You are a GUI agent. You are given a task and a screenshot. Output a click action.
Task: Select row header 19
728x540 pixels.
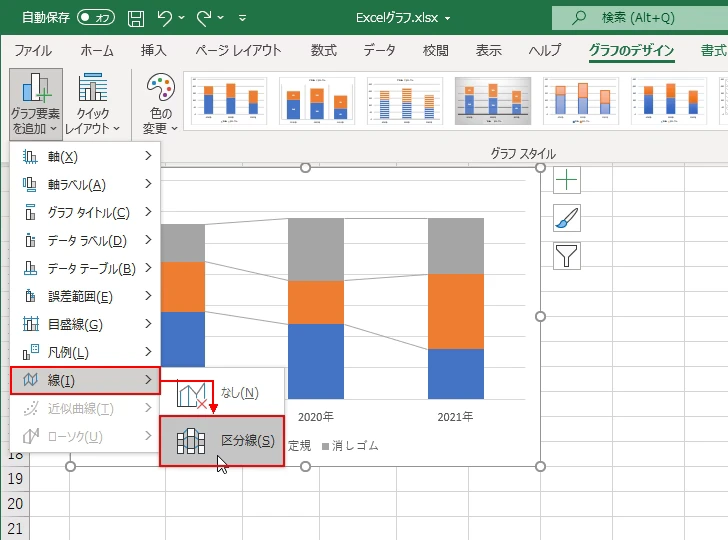point(15,479)
